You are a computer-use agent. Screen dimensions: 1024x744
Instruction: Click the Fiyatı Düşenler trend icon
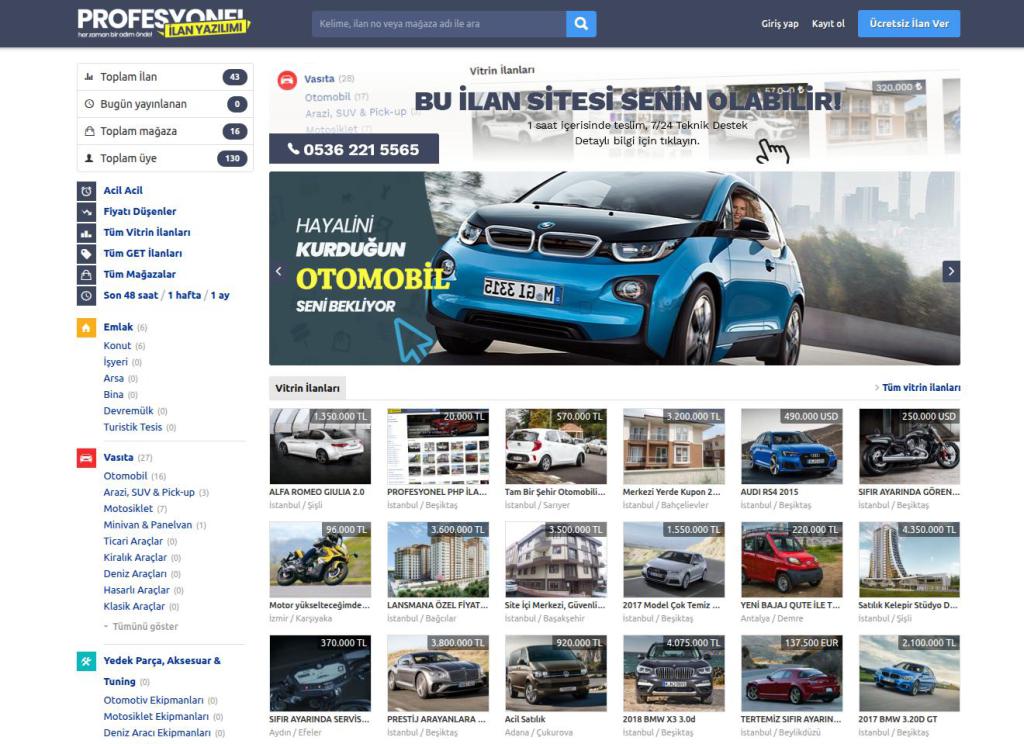[x=86, y=212]
